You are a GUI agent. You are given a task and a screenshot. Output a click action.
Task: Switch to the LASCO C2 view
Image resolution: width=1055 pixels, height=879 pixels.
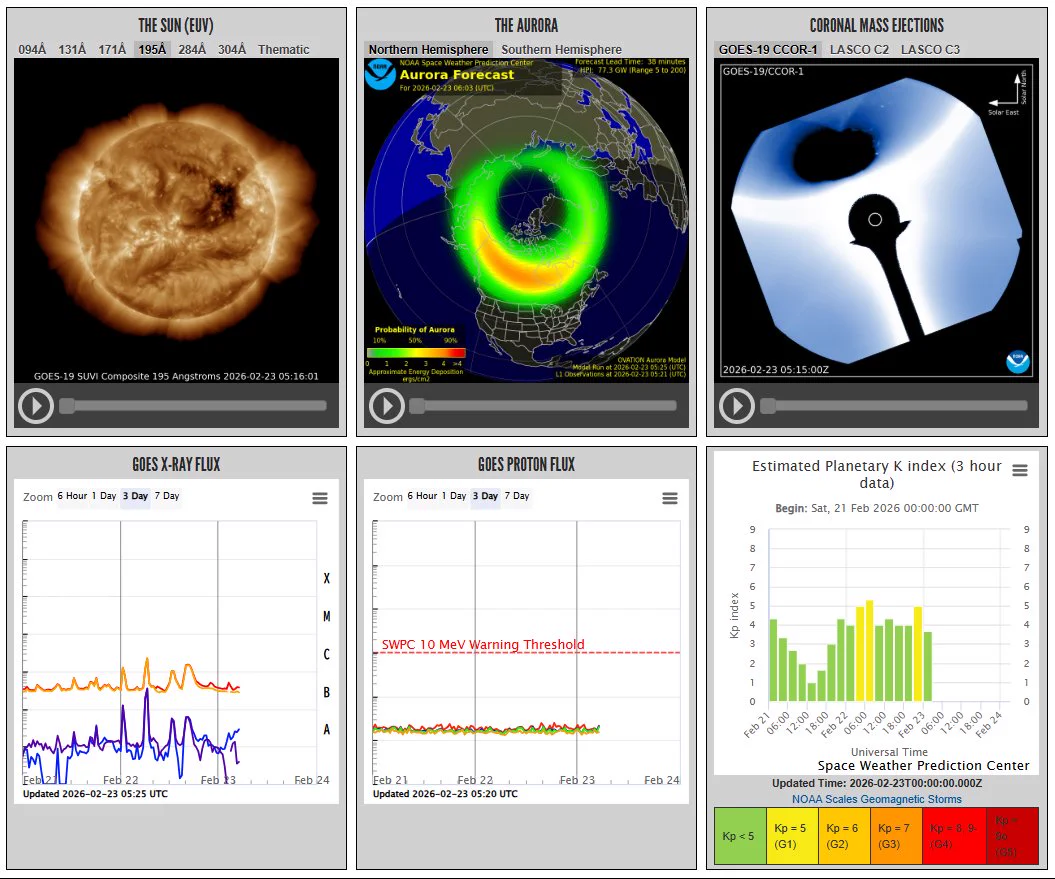coord(859,49)
